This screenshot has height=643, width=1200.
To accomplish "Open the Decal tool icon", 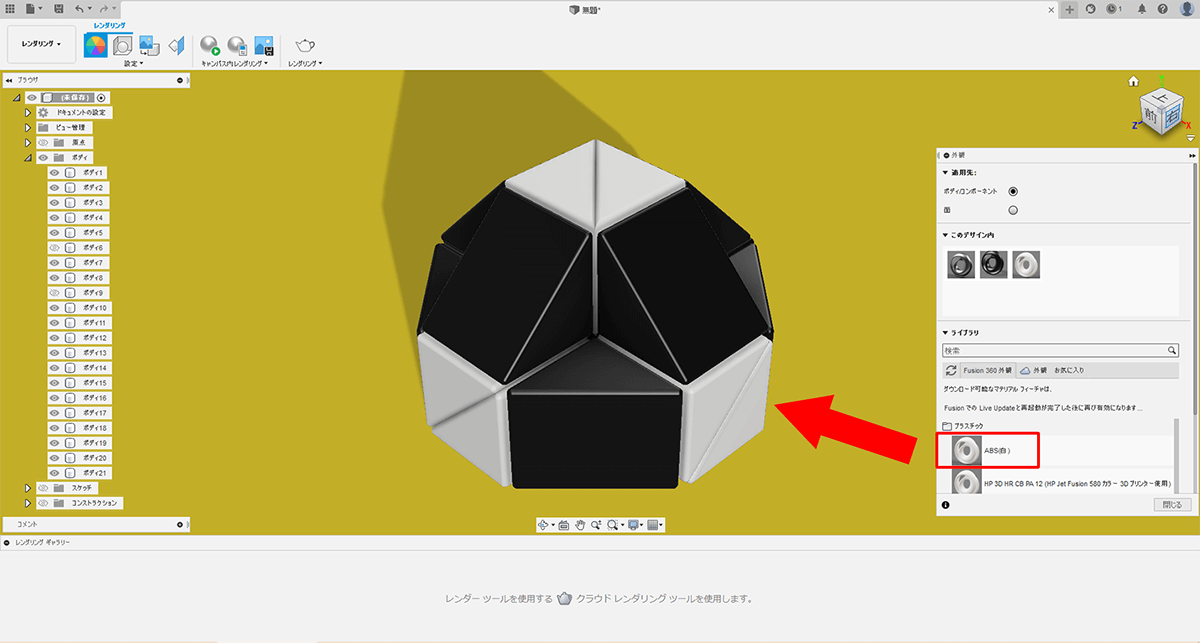I will coord(149,45).
